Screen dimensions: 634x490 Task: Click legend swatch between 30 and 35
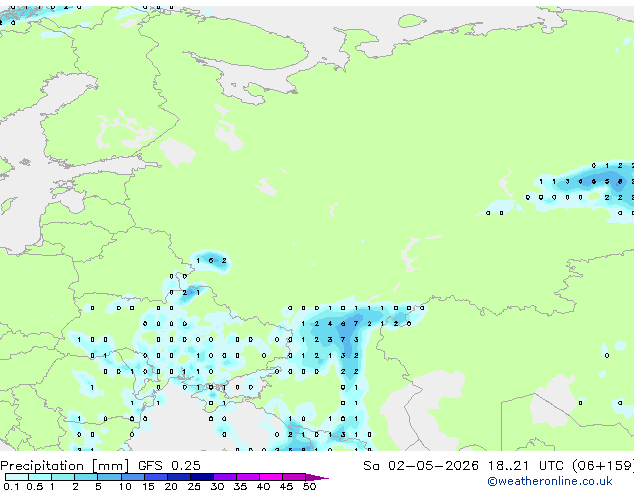point(224,477)
